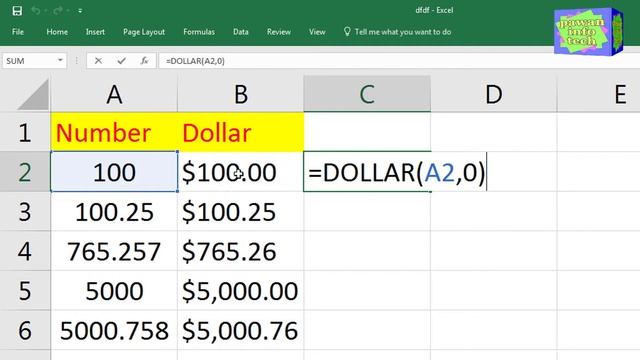
Task: Select column C header
Action: coord(367,95)
